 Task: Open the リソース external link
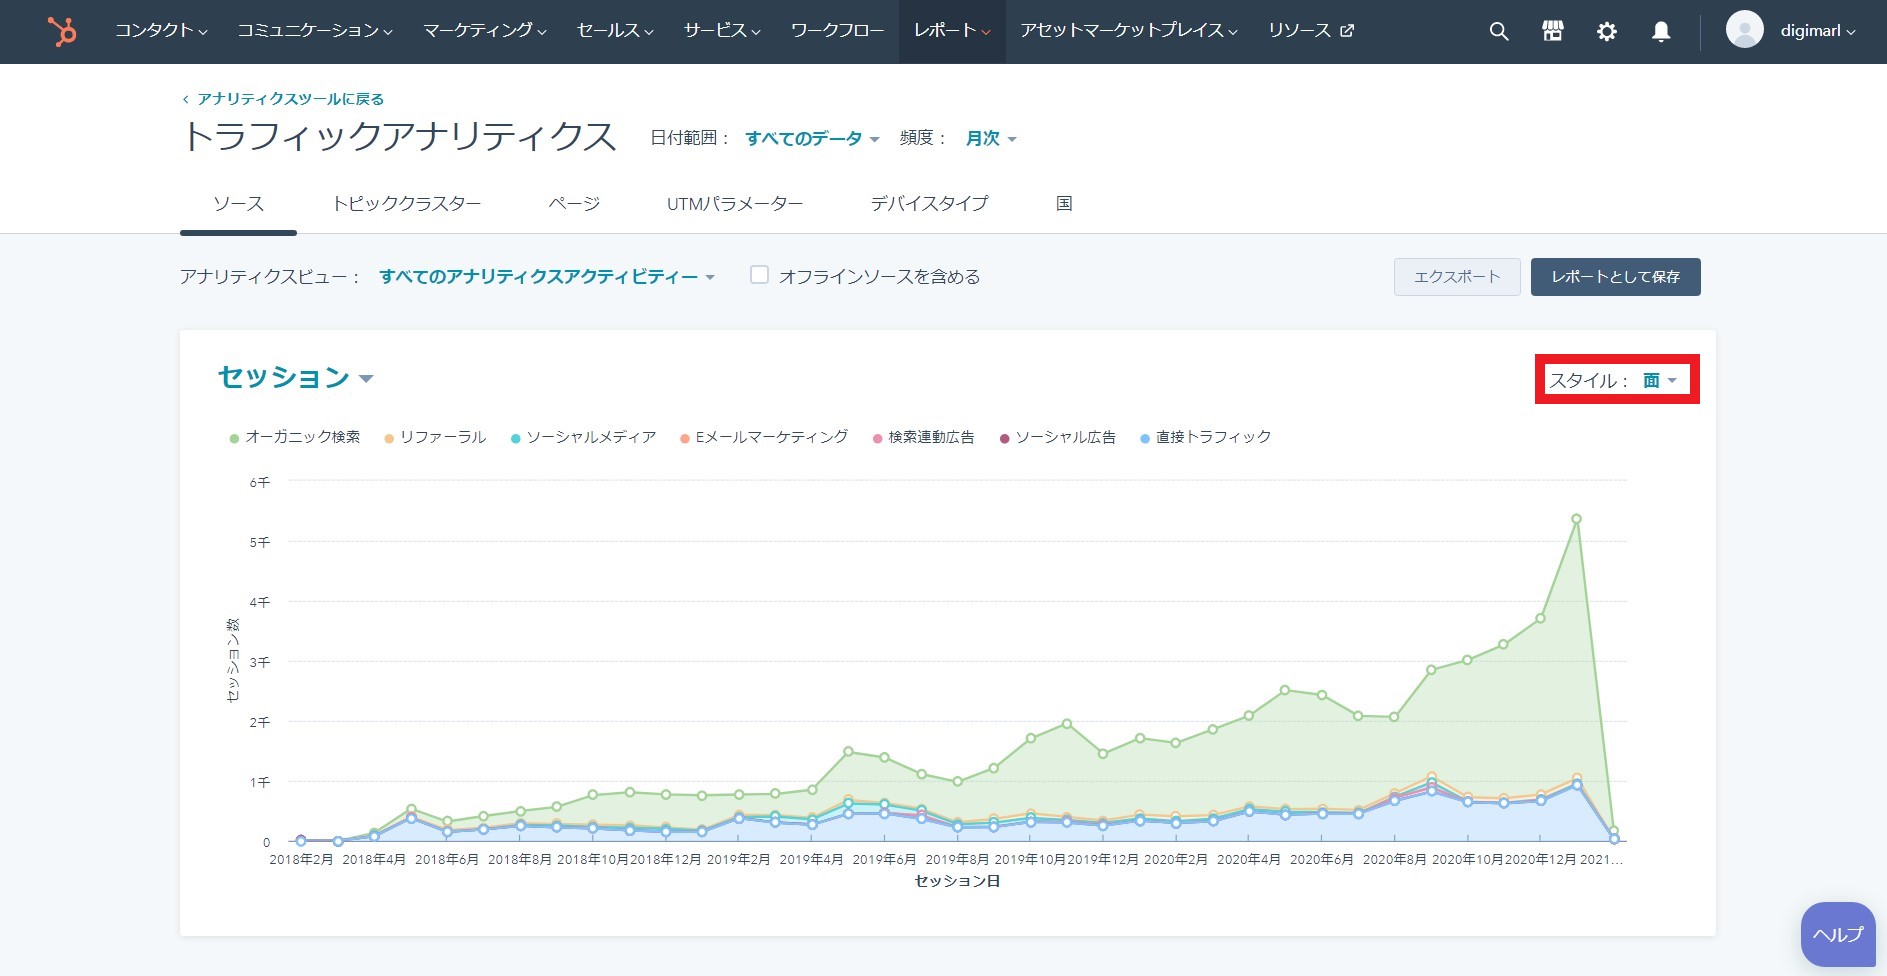tap(1311, 31)
